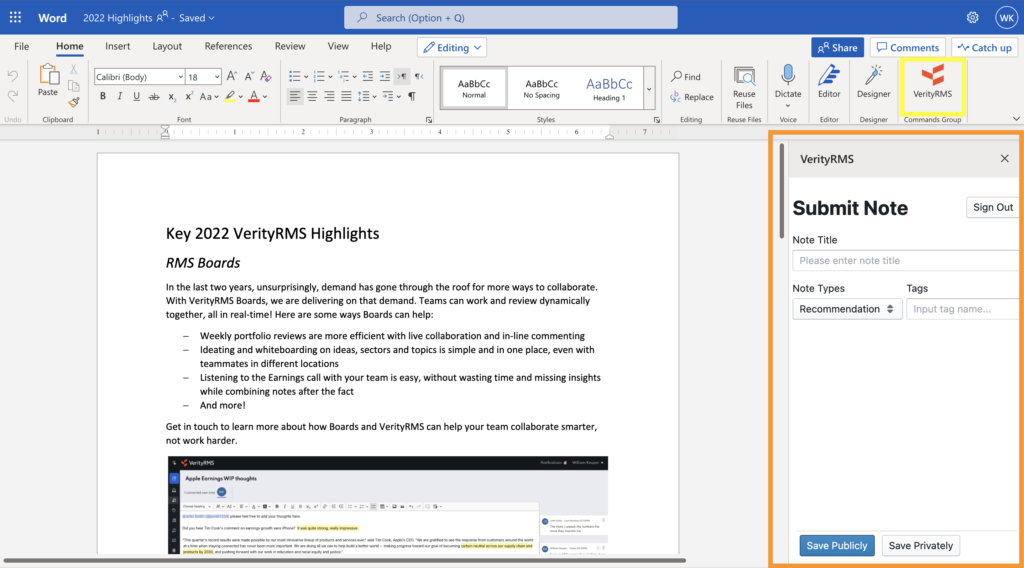Click Save Privately

[x=920, y=546]
